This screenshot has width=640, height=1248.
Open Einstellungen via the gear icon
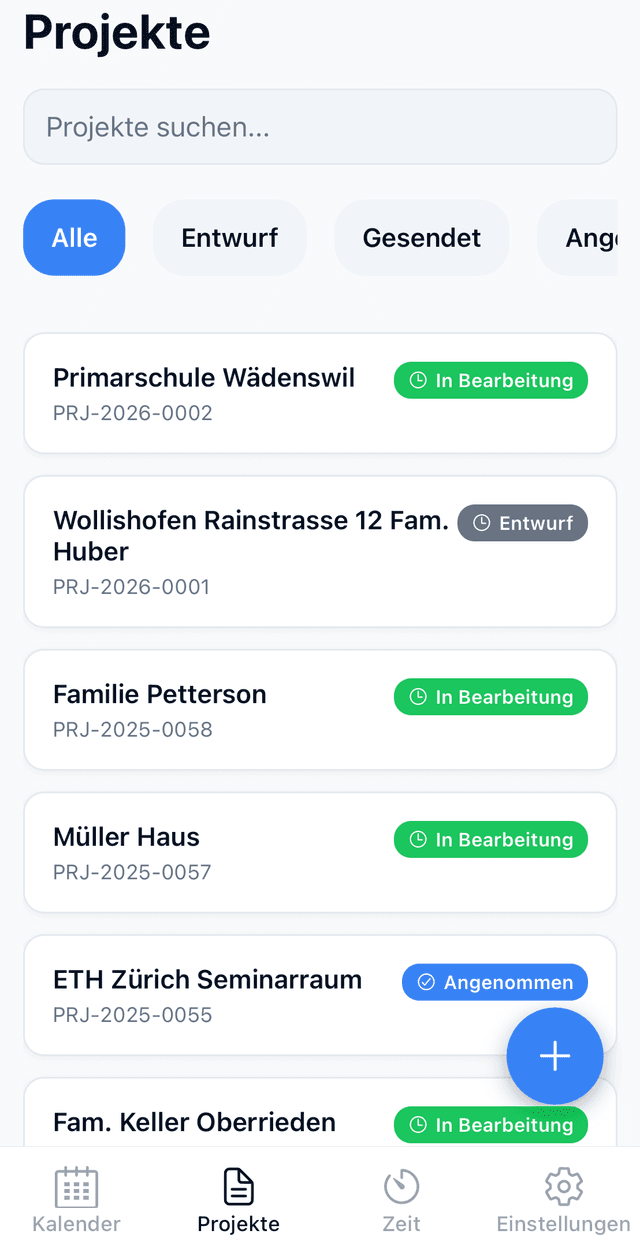coord(562,1185)
